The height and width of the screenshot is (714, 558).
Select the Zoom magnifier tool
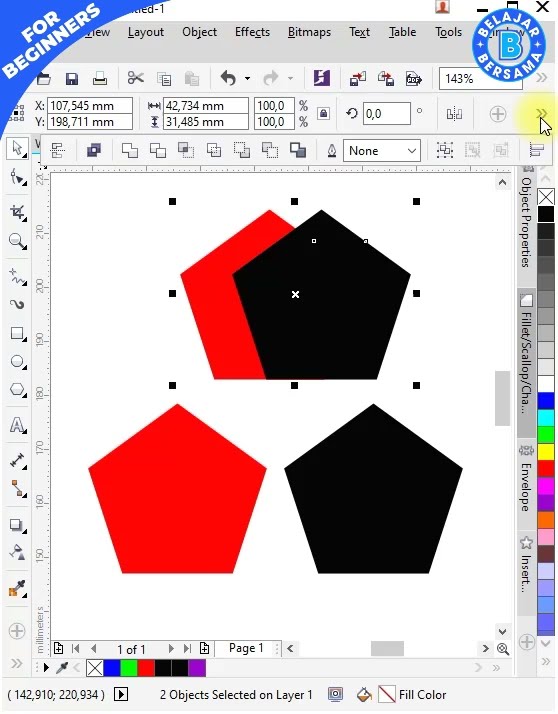click(x=17, y=240)
